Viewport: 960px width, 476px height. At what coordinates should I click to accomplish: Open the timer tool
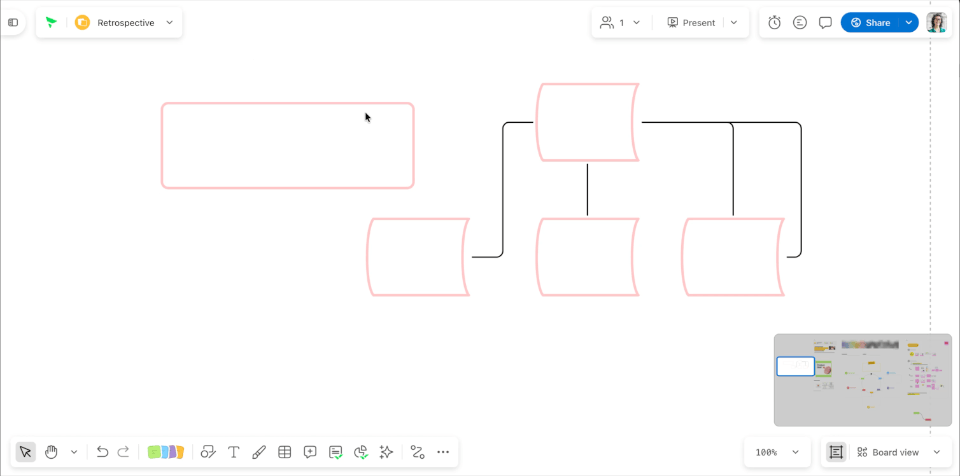[x=774, y=23]
